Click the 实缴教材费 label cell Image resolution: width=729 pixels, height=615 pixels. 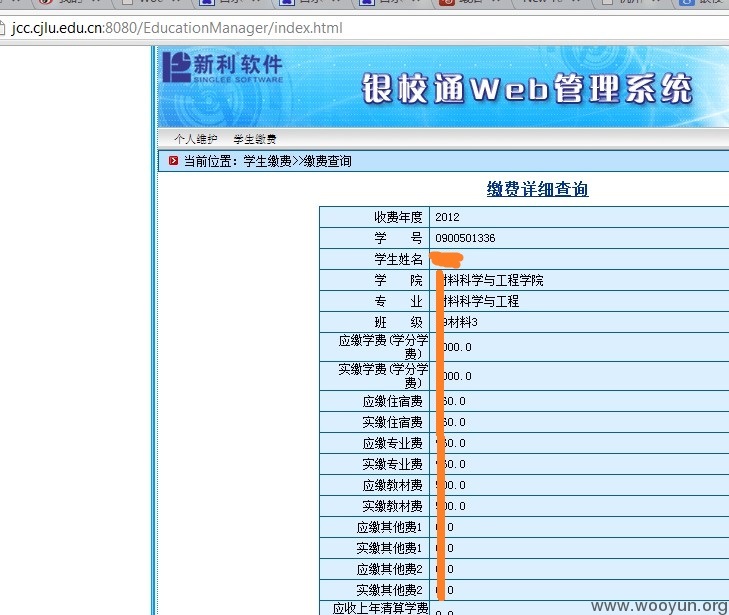[x=375, y=506]
